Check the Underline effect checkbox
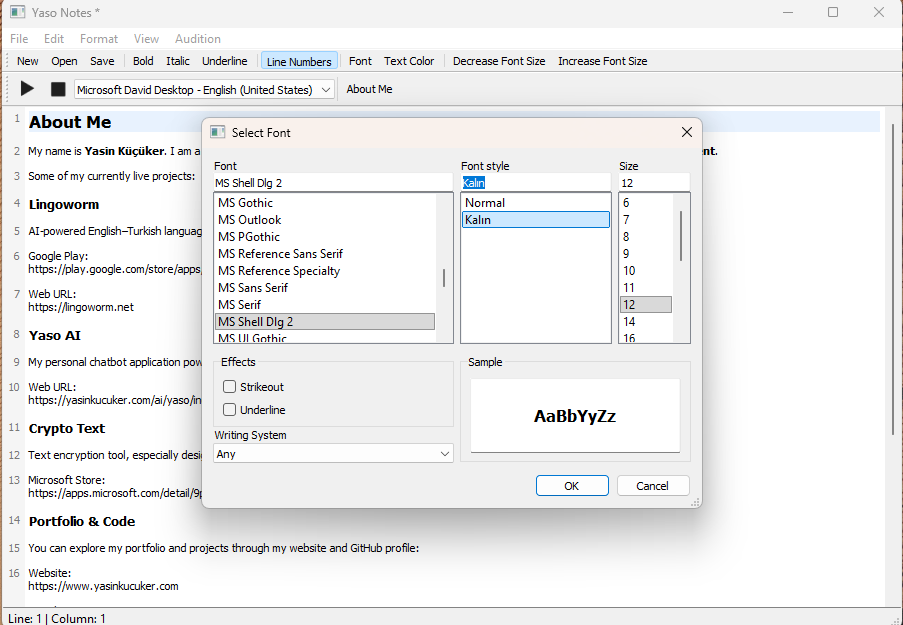The width and height of the screenshot is (903, 625). click(x=230, y=410)
